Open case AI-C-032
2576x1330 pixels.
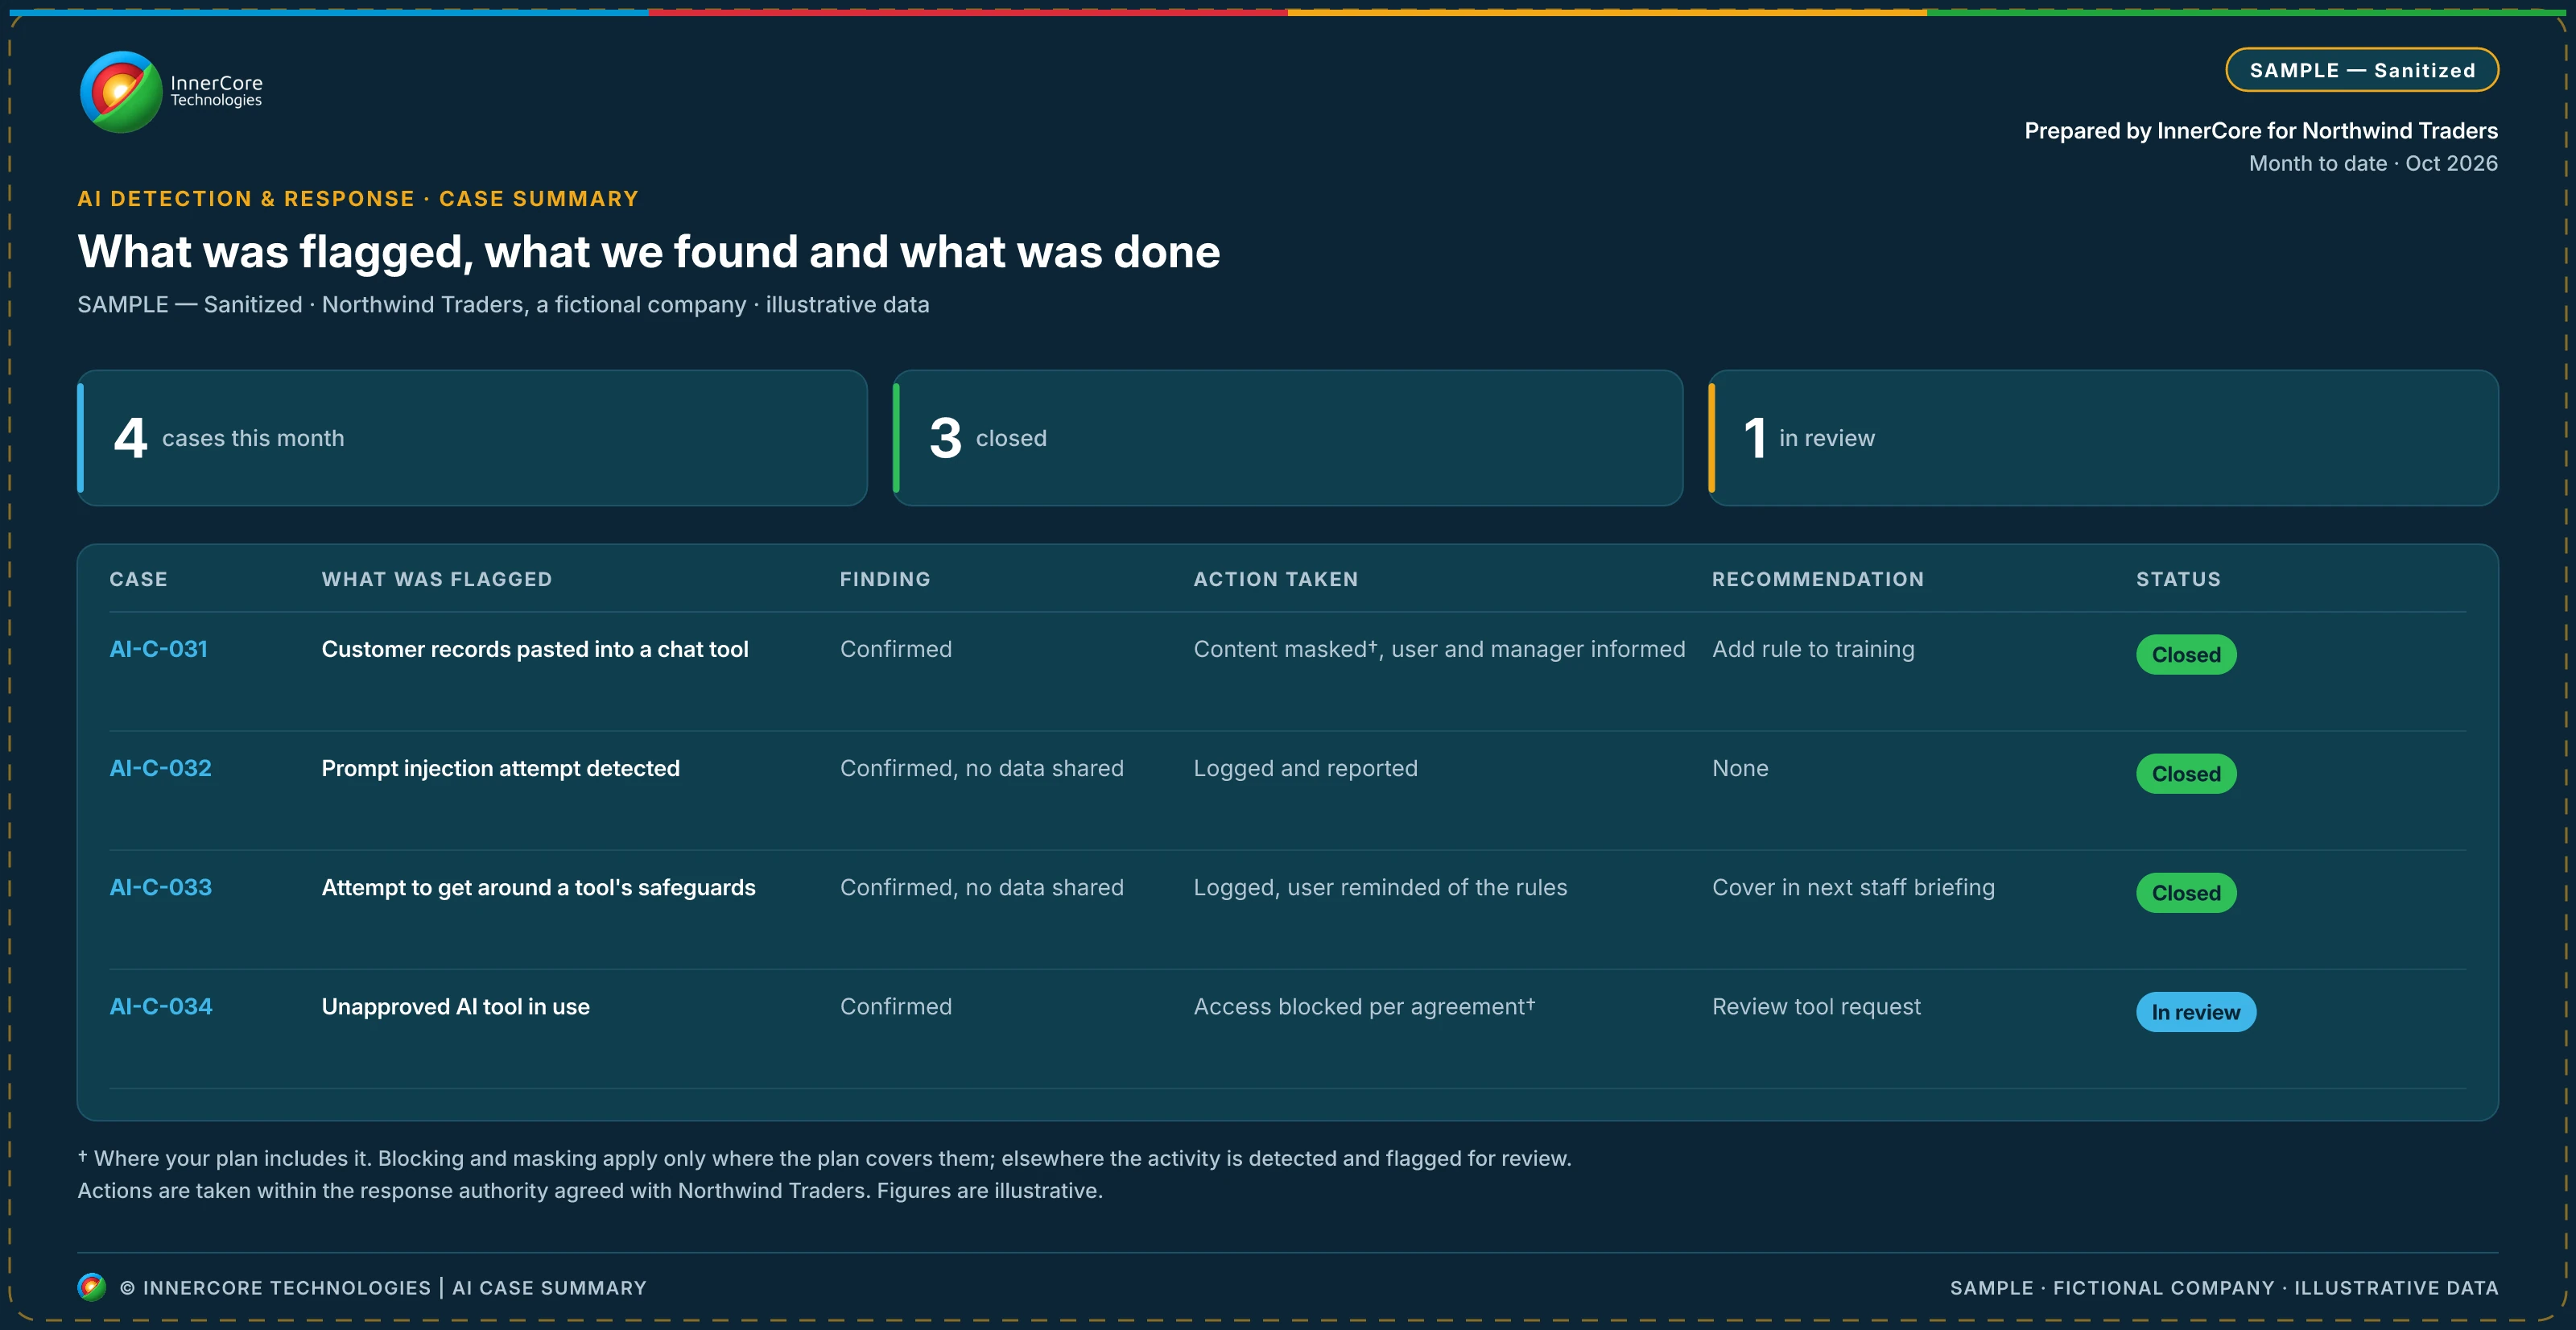[x=160, y=768]
